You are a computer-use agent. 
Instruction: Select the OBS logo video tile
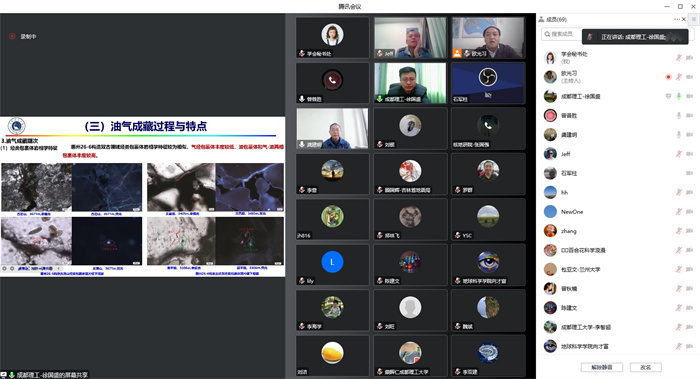click(488, 83)
